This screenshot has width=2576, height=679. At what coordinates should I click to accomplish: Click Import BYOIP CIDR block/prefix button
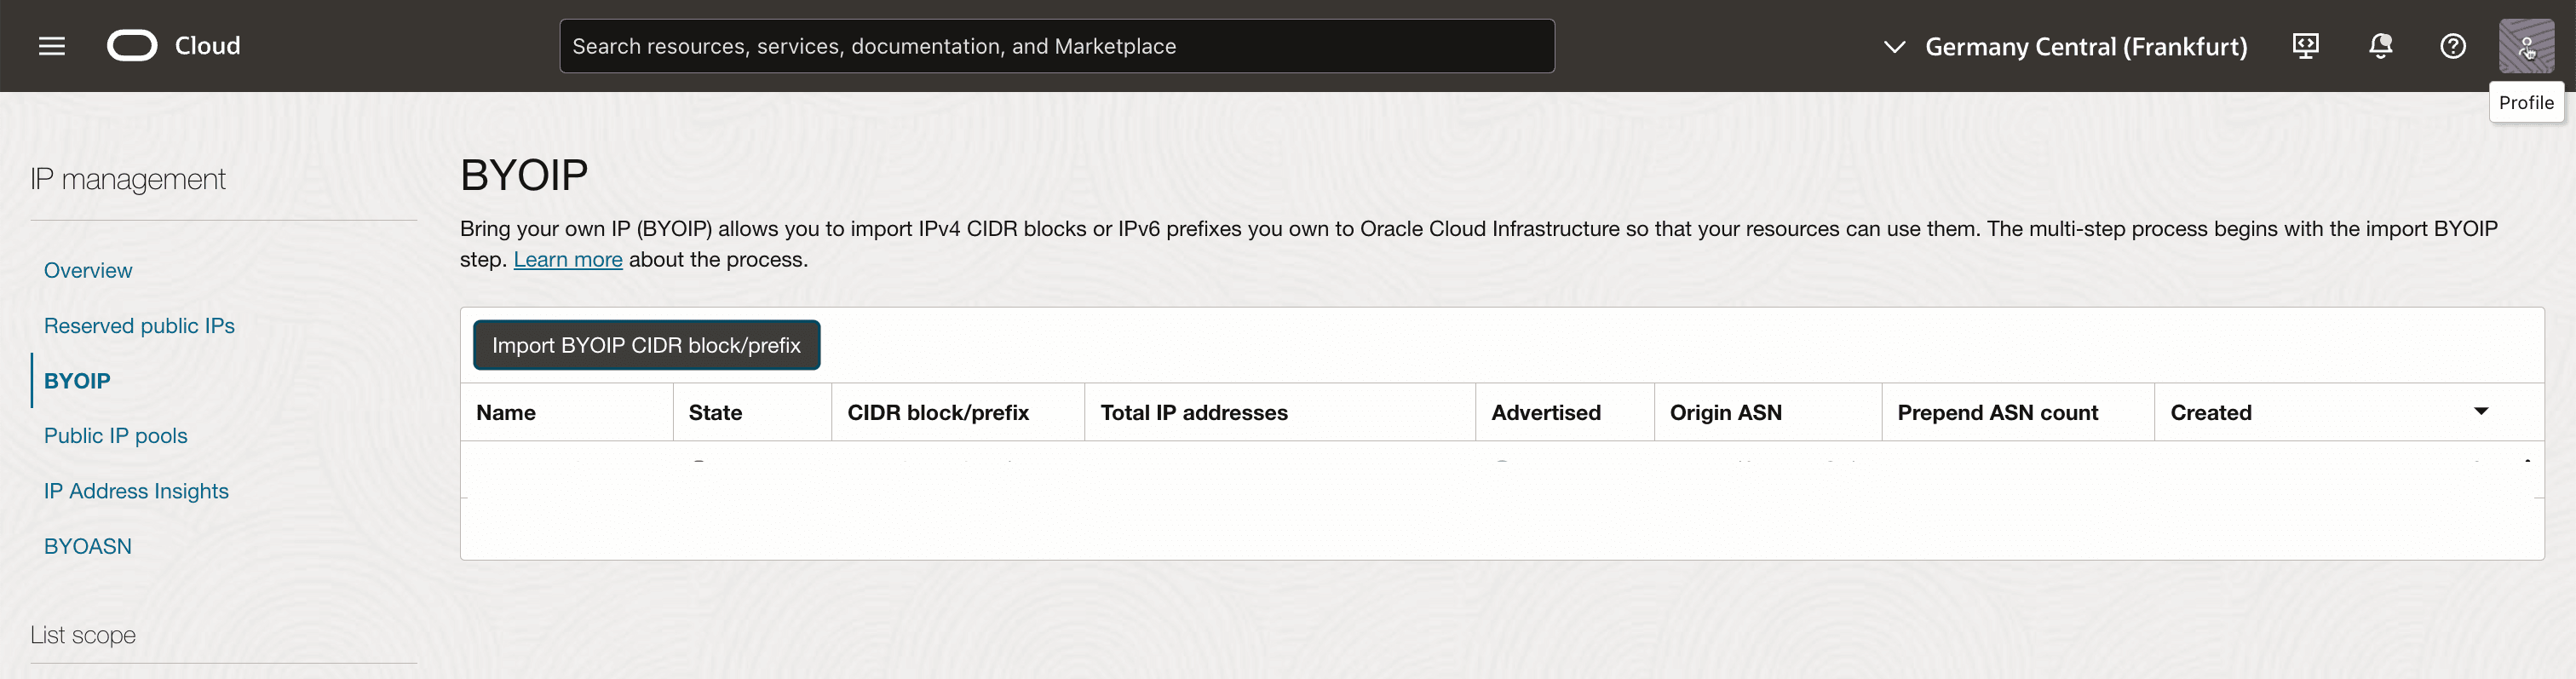[x=646, y=345]
